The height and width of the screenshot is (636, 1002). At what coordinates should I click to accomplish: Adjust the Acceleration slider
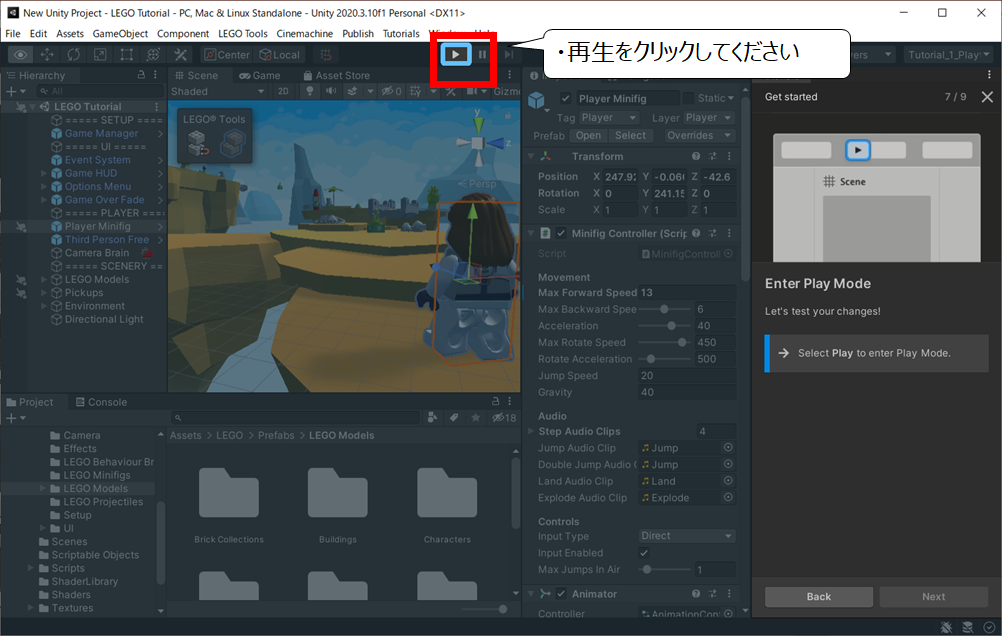(x=665, y=326)
